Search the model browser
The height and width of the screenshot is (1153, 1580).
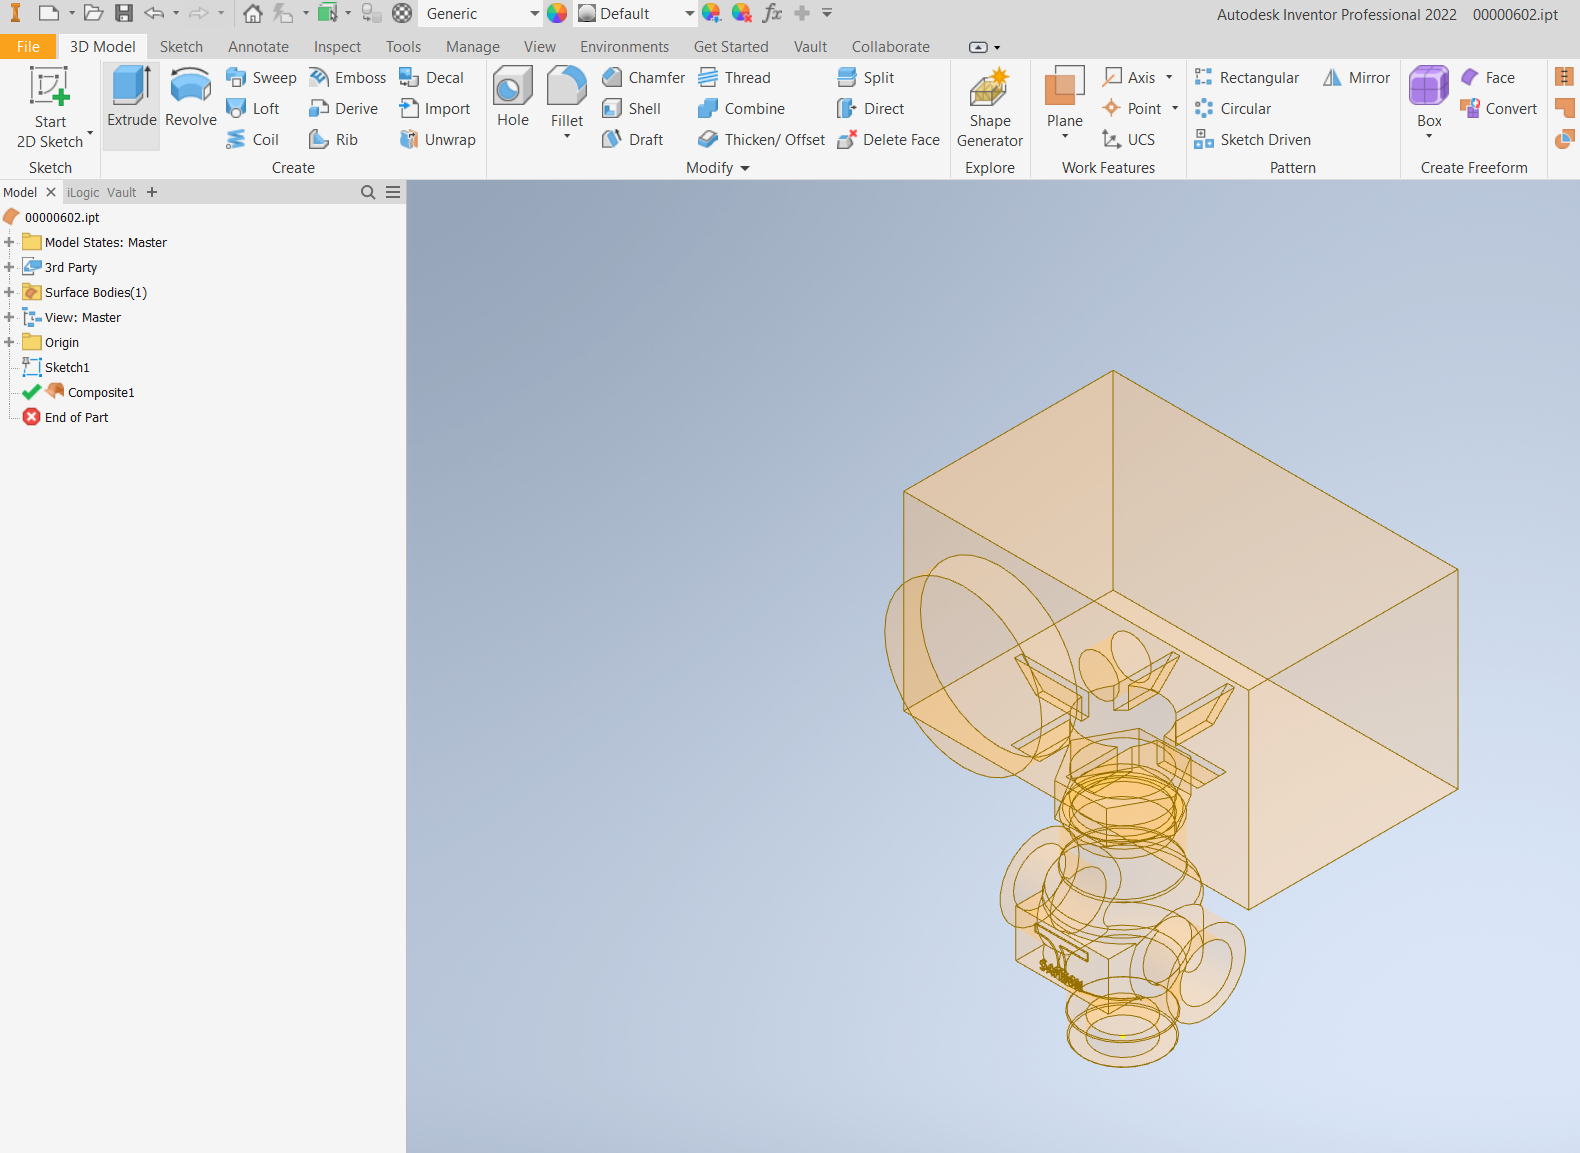tap(368, 192)
